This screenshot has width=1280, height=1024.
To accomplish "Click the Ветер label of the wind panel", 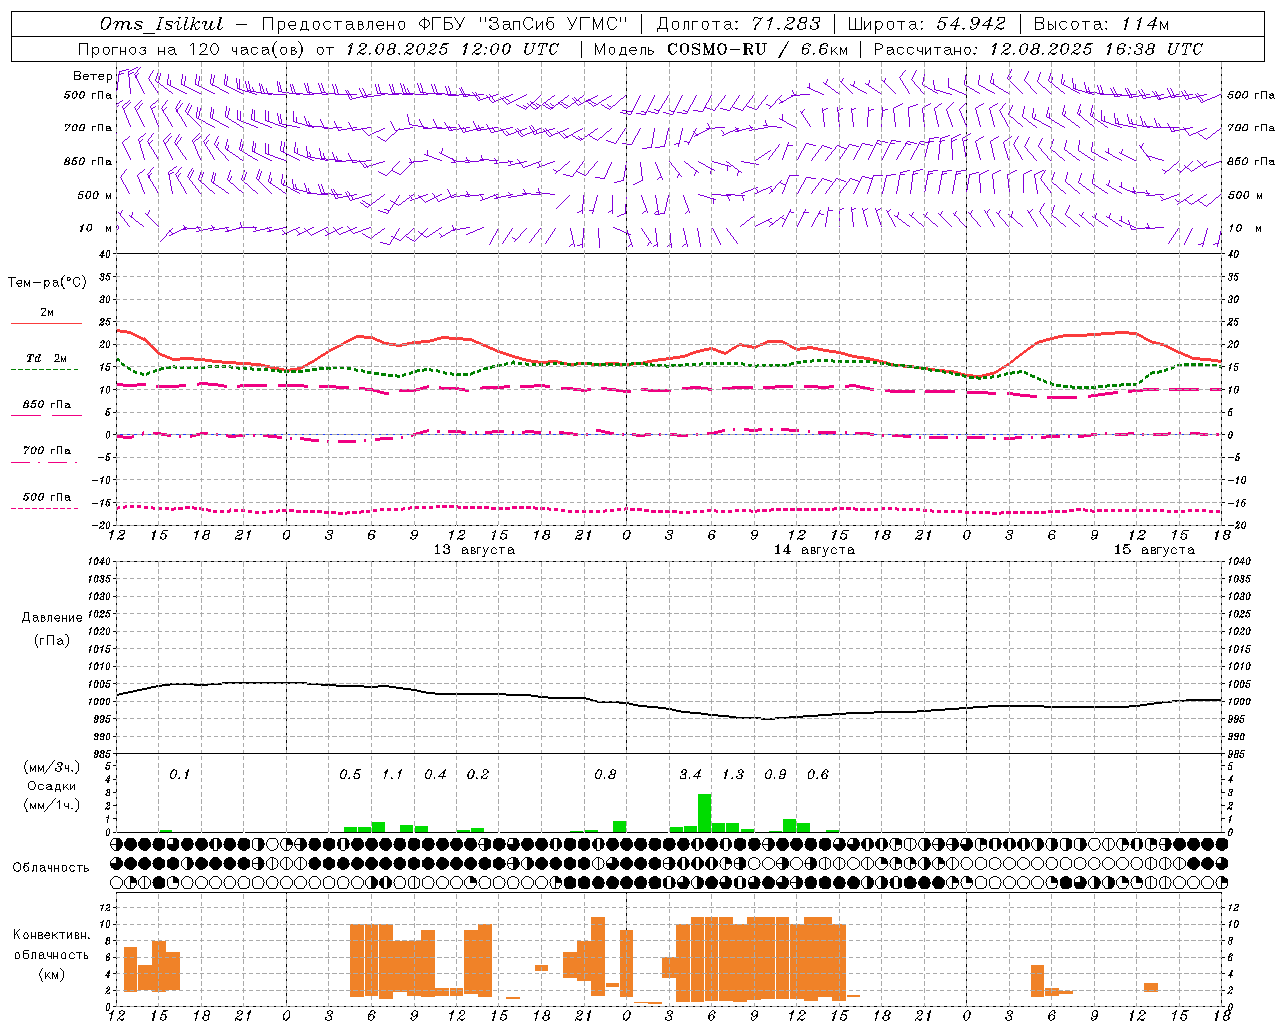I will tap(92, 76).
